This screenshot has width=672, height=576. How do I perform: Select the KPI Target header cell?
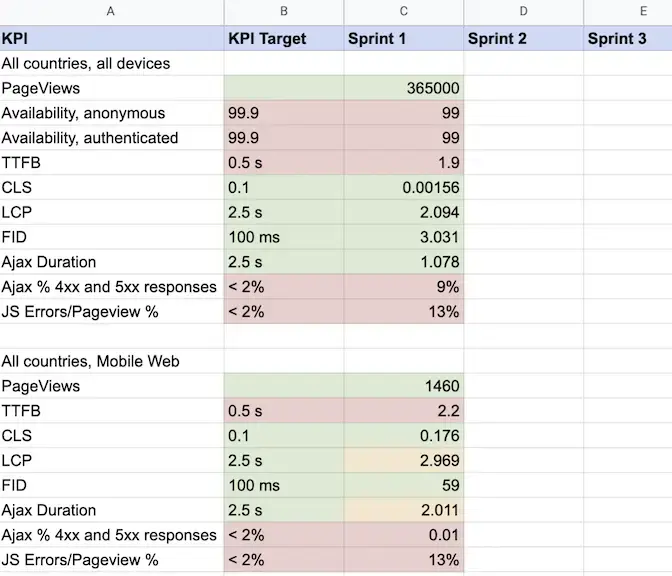284,39
